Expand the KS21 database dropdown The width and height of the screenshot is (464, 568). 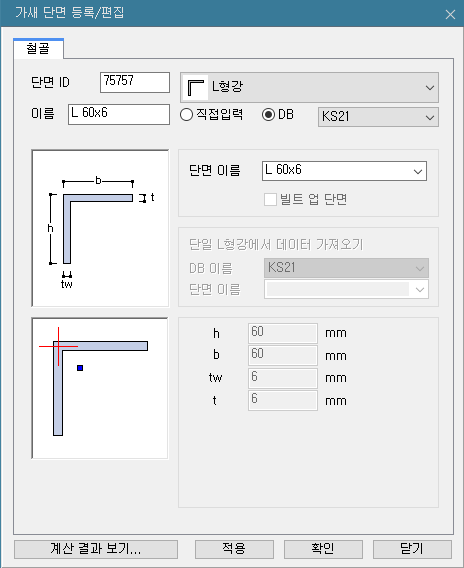click(378, 117)
